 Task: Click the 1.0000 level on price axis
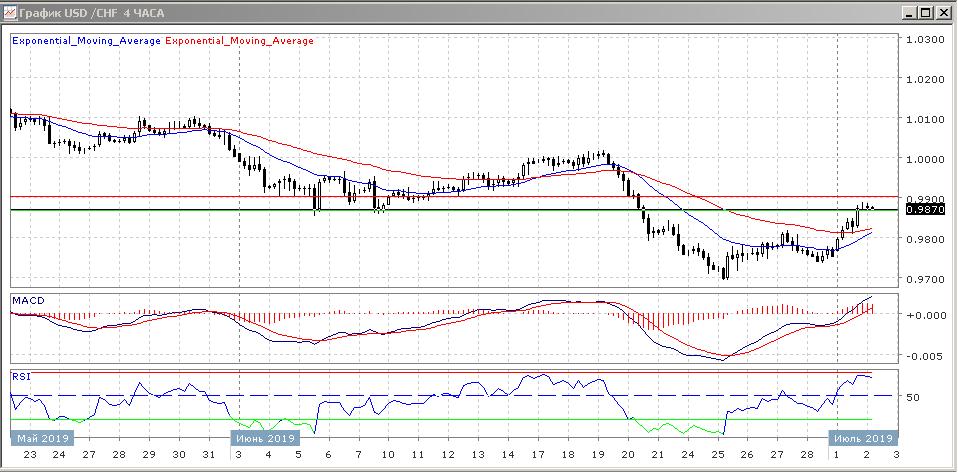[924, 159]
